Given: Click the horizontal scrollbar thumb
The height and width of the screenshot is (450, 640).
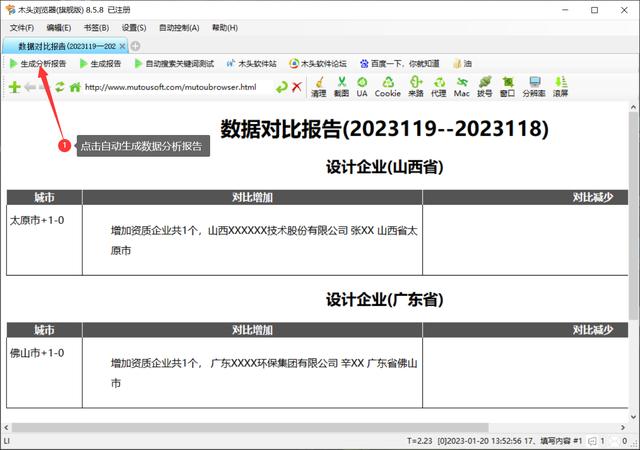Looking at the screenshot, I should [250, 428].
